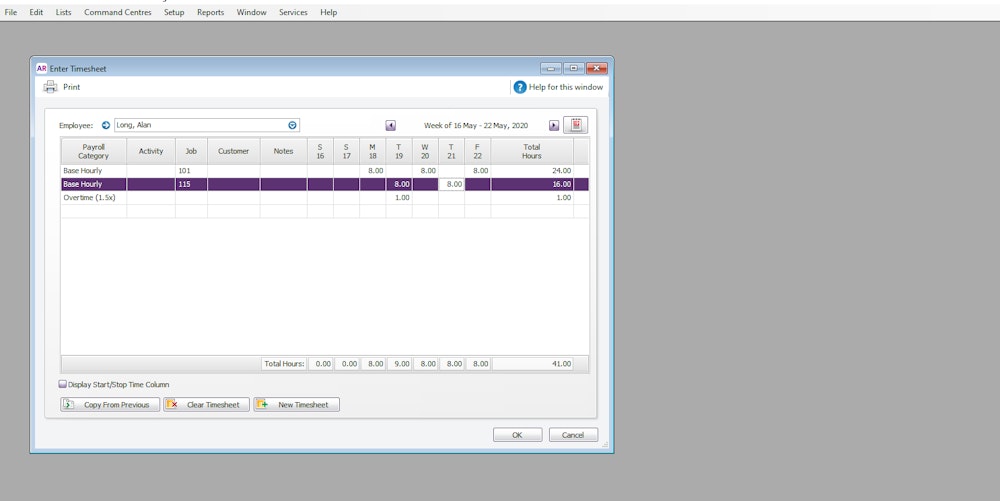The width and height of the screenshot is (1000, 501).
Task: Click the Copy From Previous button
Action: coord(109,405)
